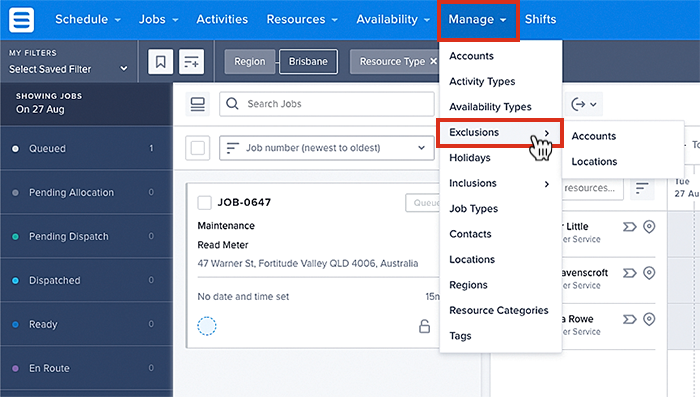700x397 pixels.
Task: Select Availability Types menu item
Action: (490, 107)
